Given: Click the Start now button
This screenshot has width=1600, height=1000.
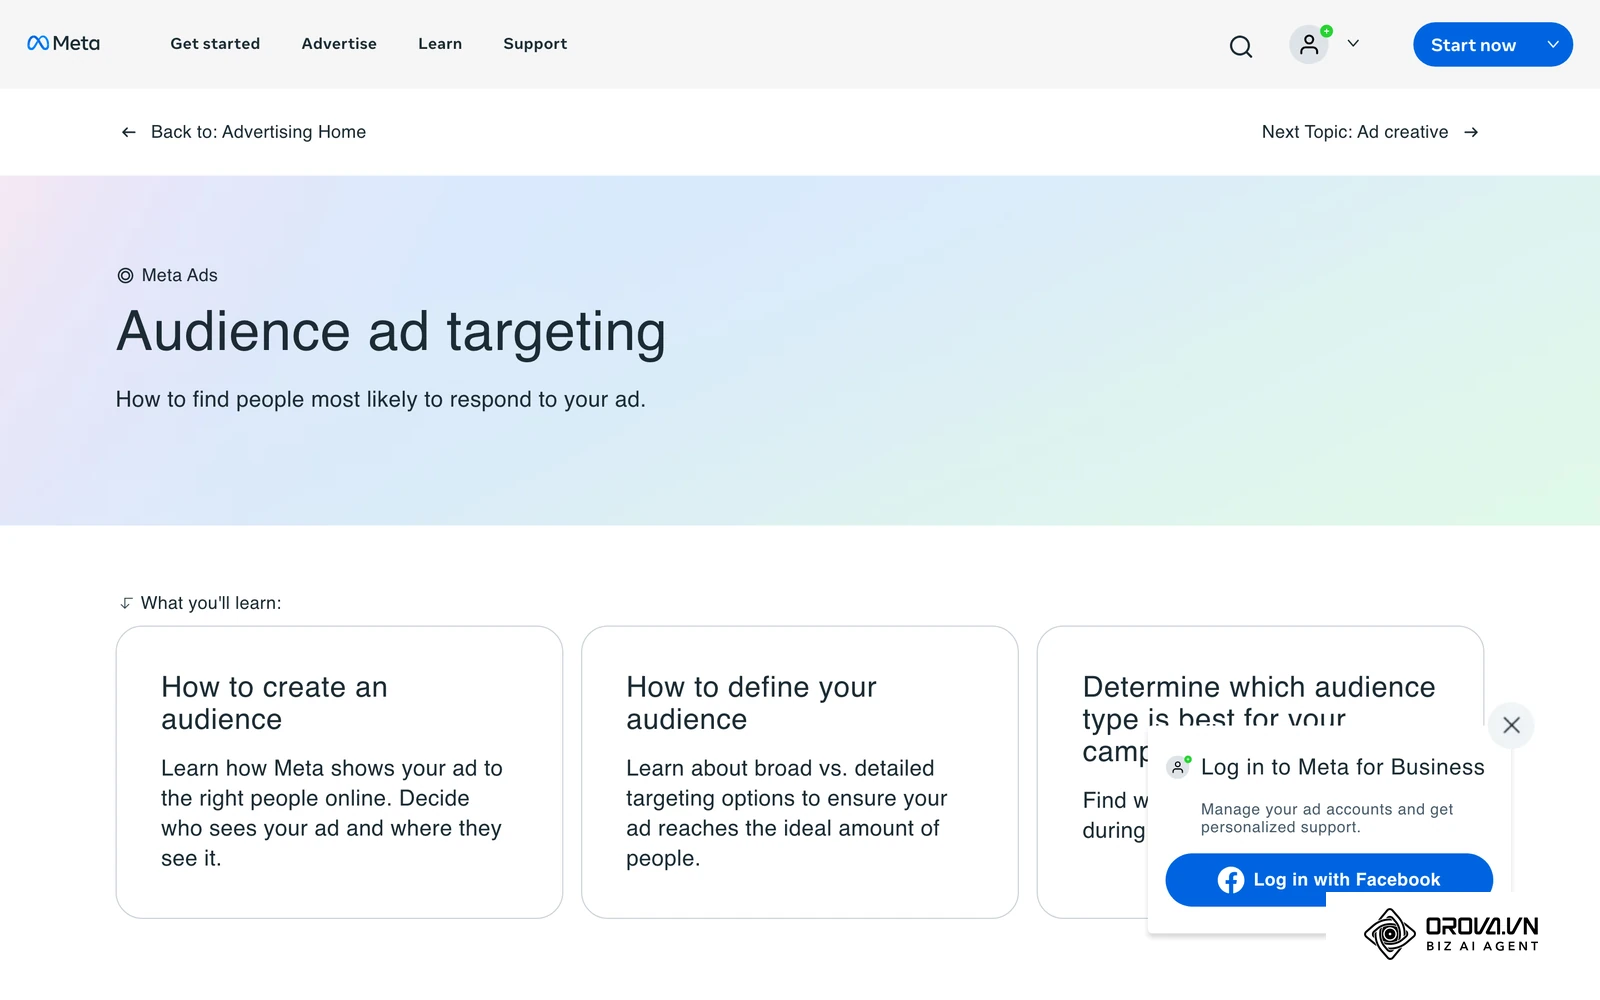Looking at the screenshot, I should click(1473, 45).
